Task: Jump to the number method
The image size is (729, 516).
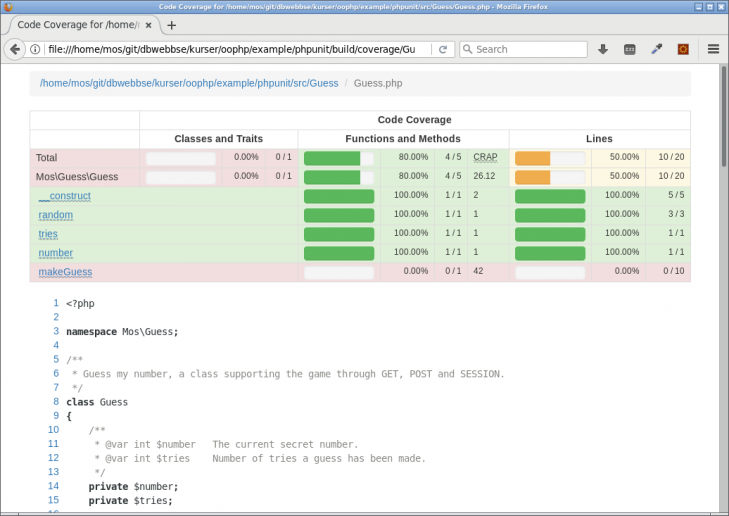Action: pyautogui.click(x=55, y=253)
